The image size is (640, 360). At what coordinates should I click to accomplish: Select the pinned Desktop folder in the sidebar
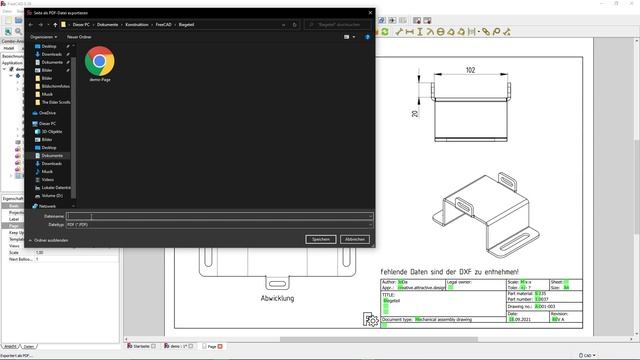pos(49,47)
